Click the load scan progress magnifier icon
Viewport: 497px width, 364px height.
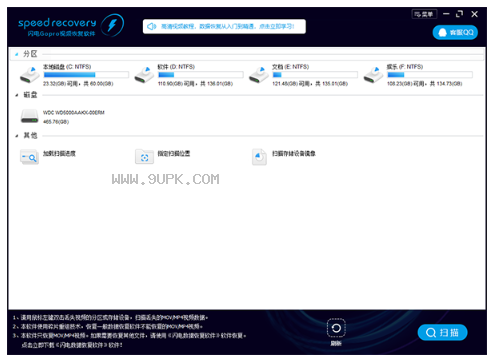(29, 157)
